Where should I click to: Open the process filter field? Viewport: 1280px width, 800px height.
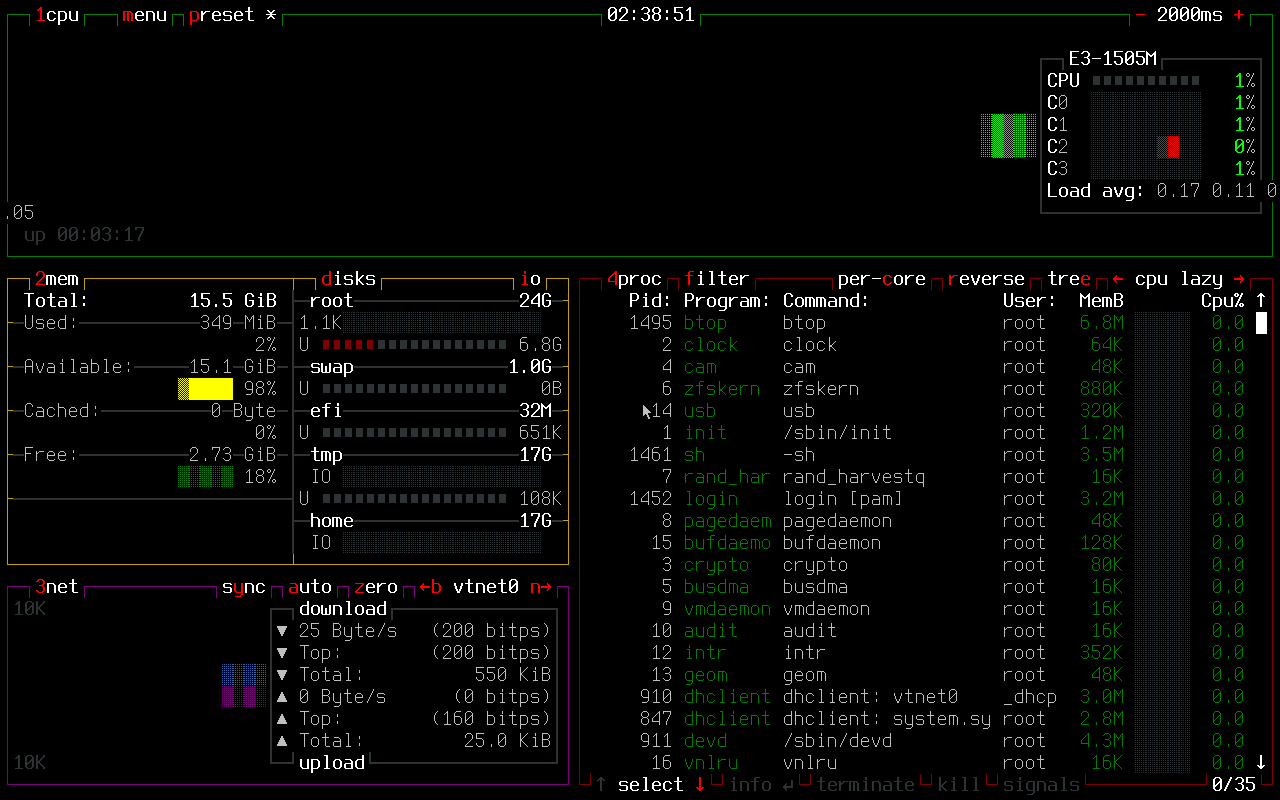pyautogui.click(x=716, y=279)
